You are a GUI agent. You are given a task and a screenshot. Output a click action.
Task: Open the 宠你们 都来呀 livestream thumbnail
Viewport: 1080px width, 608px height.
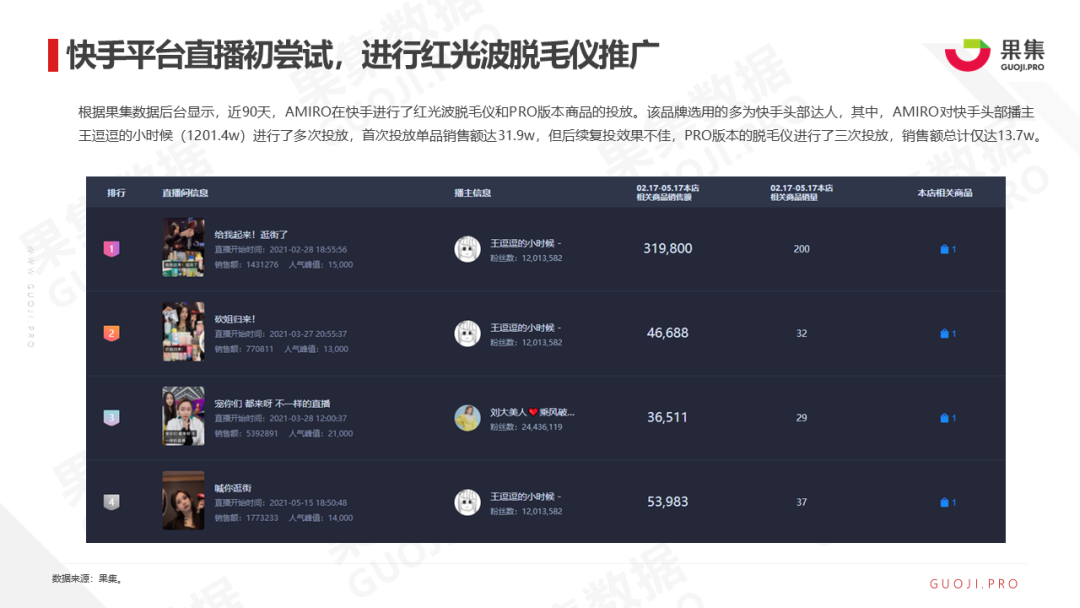click(183, 416)
